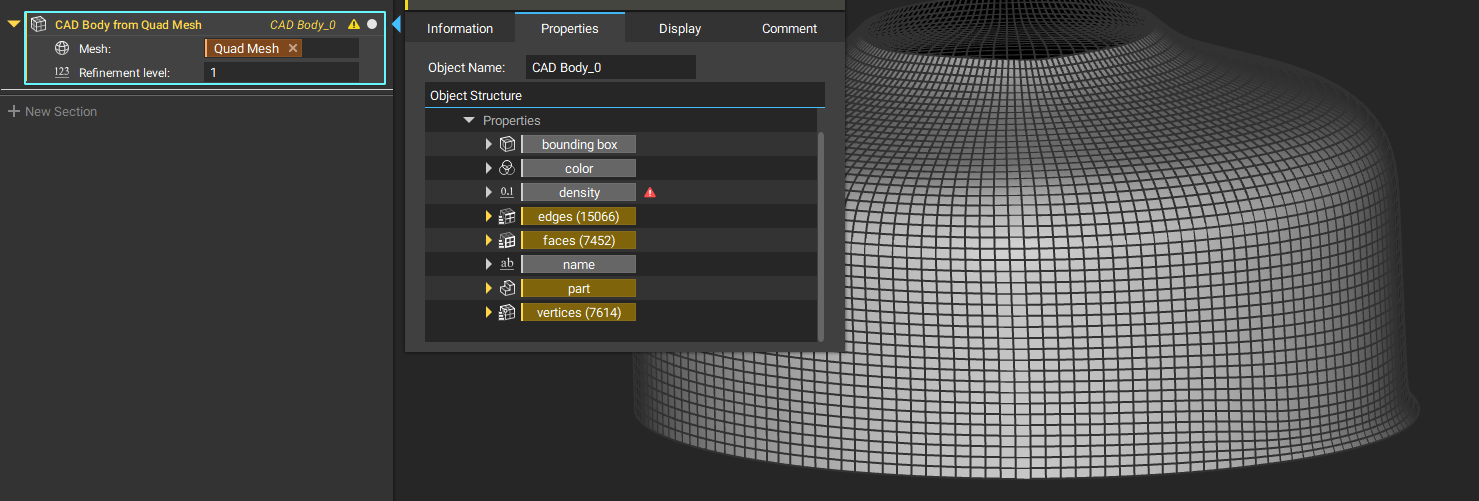Remove the Quad Mesh tag with its X

point(293,48)
